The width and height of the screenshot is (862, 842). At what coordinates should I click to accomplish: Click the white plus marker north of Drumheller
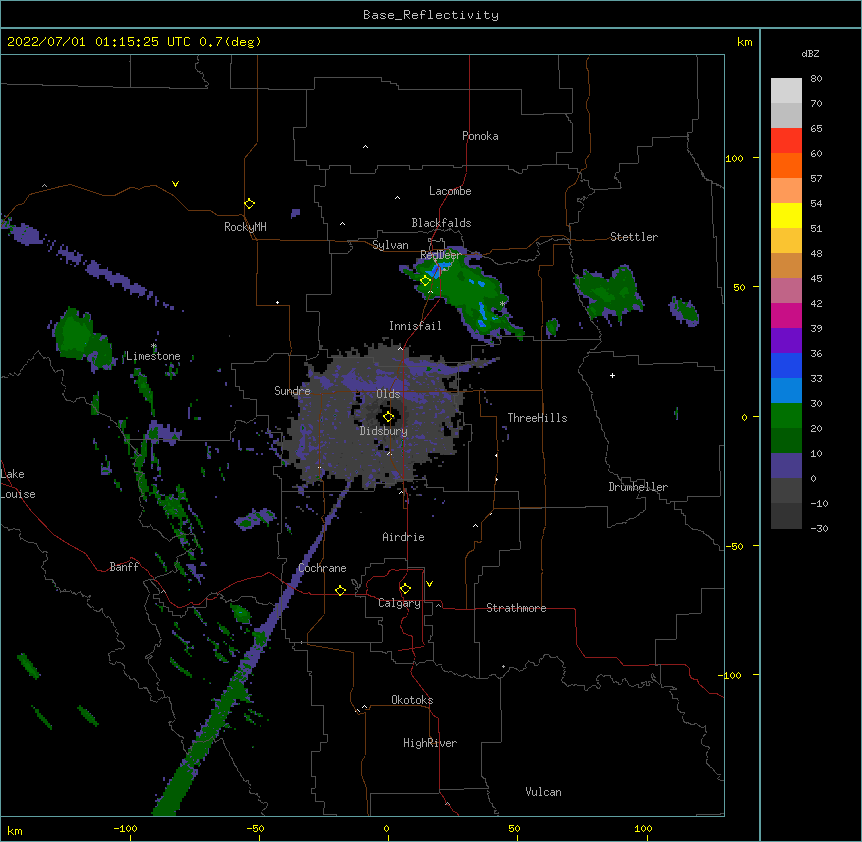[612, 375]
